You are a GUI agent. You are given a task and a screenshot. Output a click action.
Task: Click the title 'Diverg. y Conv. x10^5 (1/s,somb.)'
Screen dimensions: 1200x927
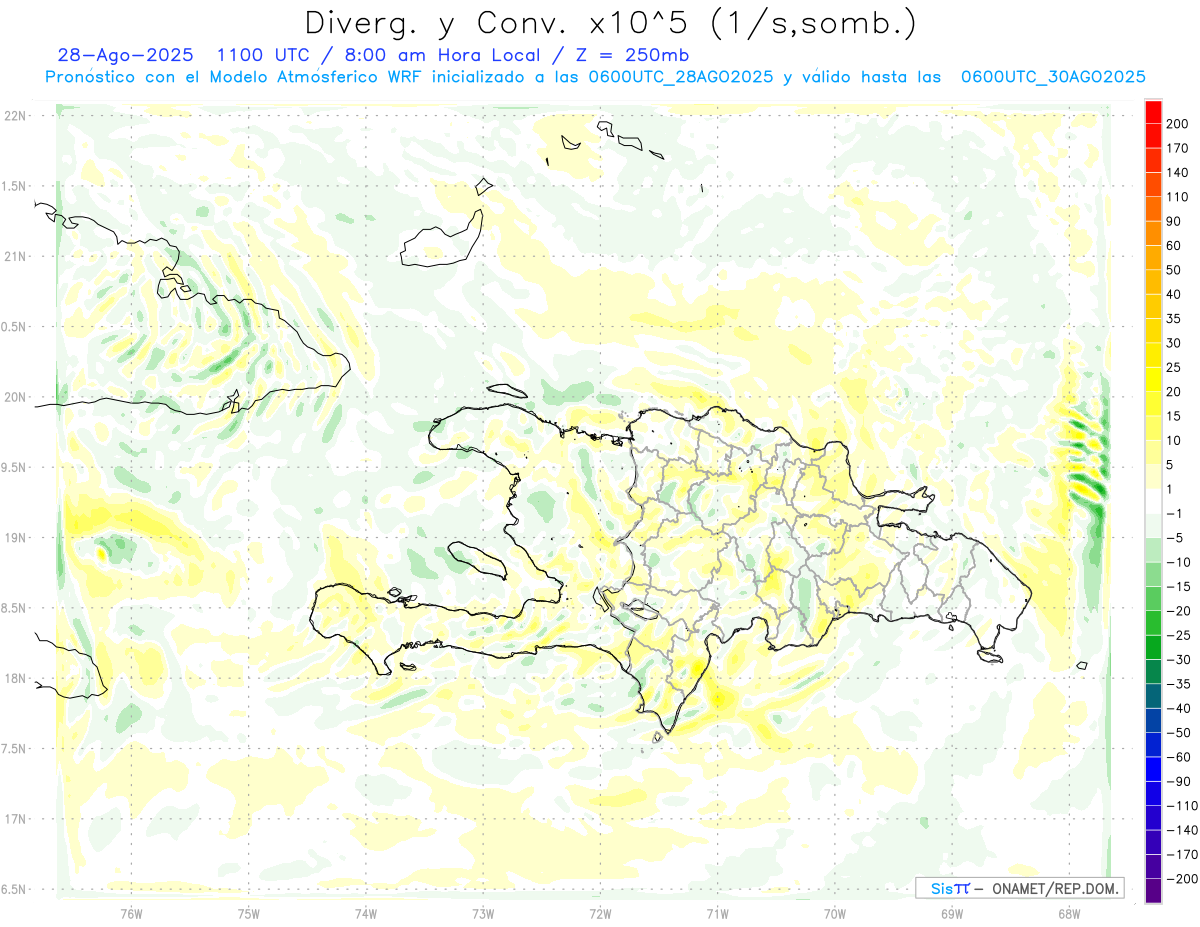(x=610, y=23)
